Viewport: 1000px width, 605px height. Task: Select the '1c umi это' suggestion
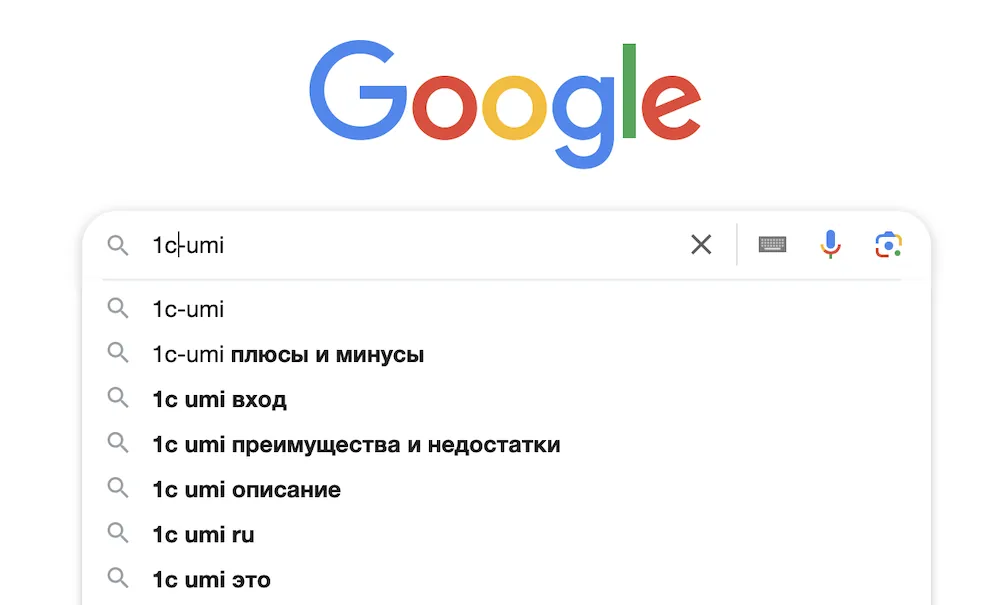(x=506, y=580)
